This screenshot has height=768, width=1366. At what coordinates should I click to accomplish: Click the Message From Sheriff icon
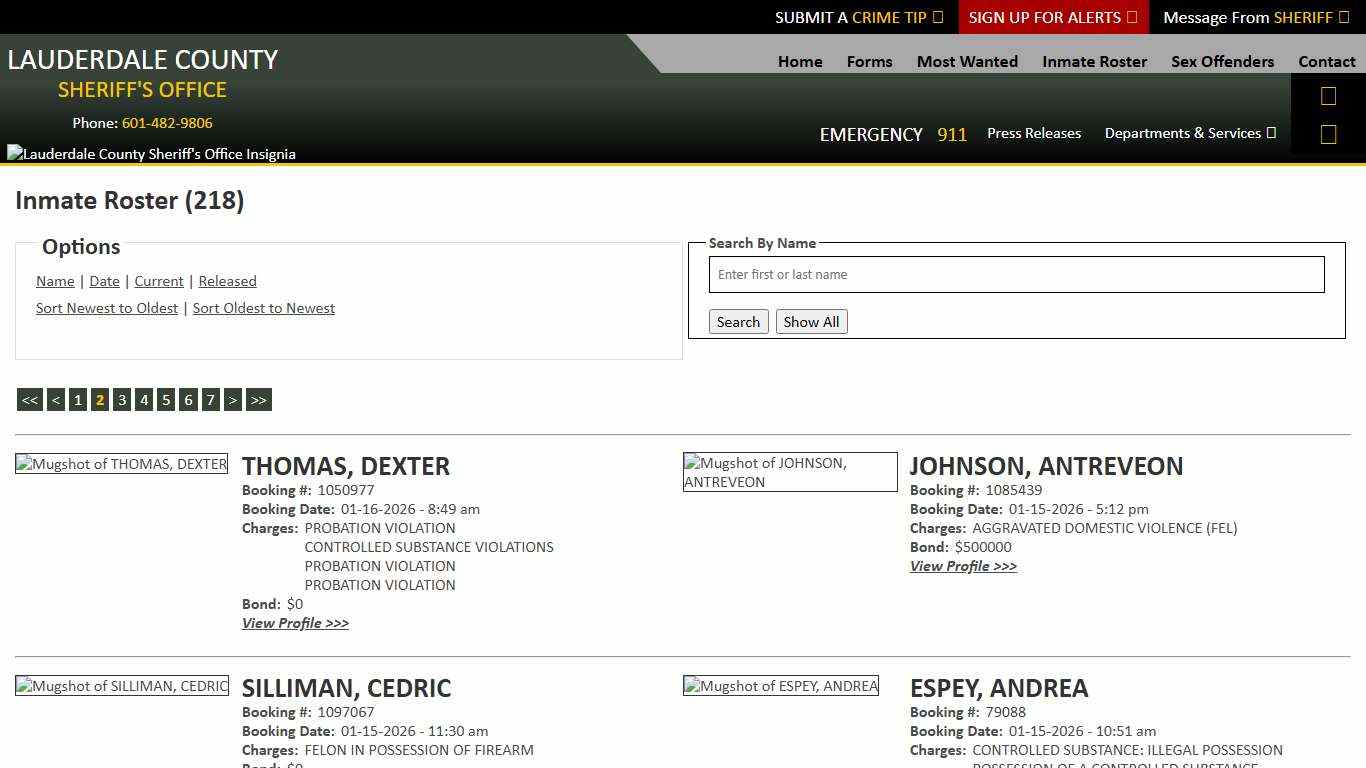click(1343, 17)
